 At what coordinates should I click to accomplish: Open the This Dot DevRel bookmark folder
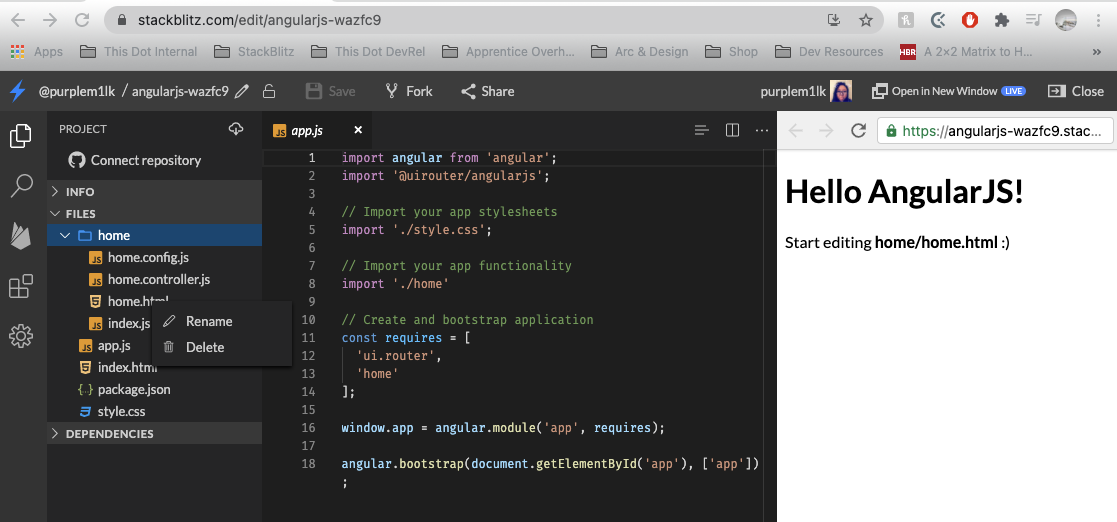368,51
